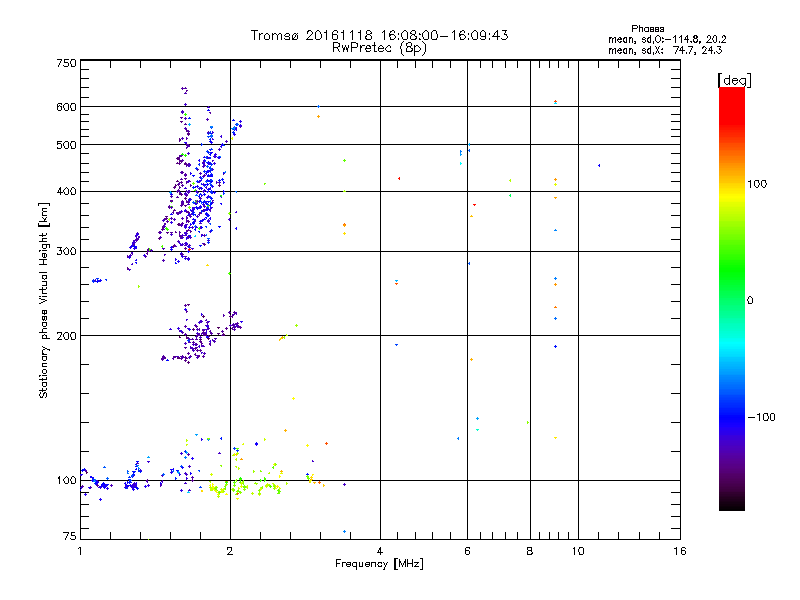Click the y-axis tick label '200'
The width and height of the screenshot is (800, 600).
67,336
